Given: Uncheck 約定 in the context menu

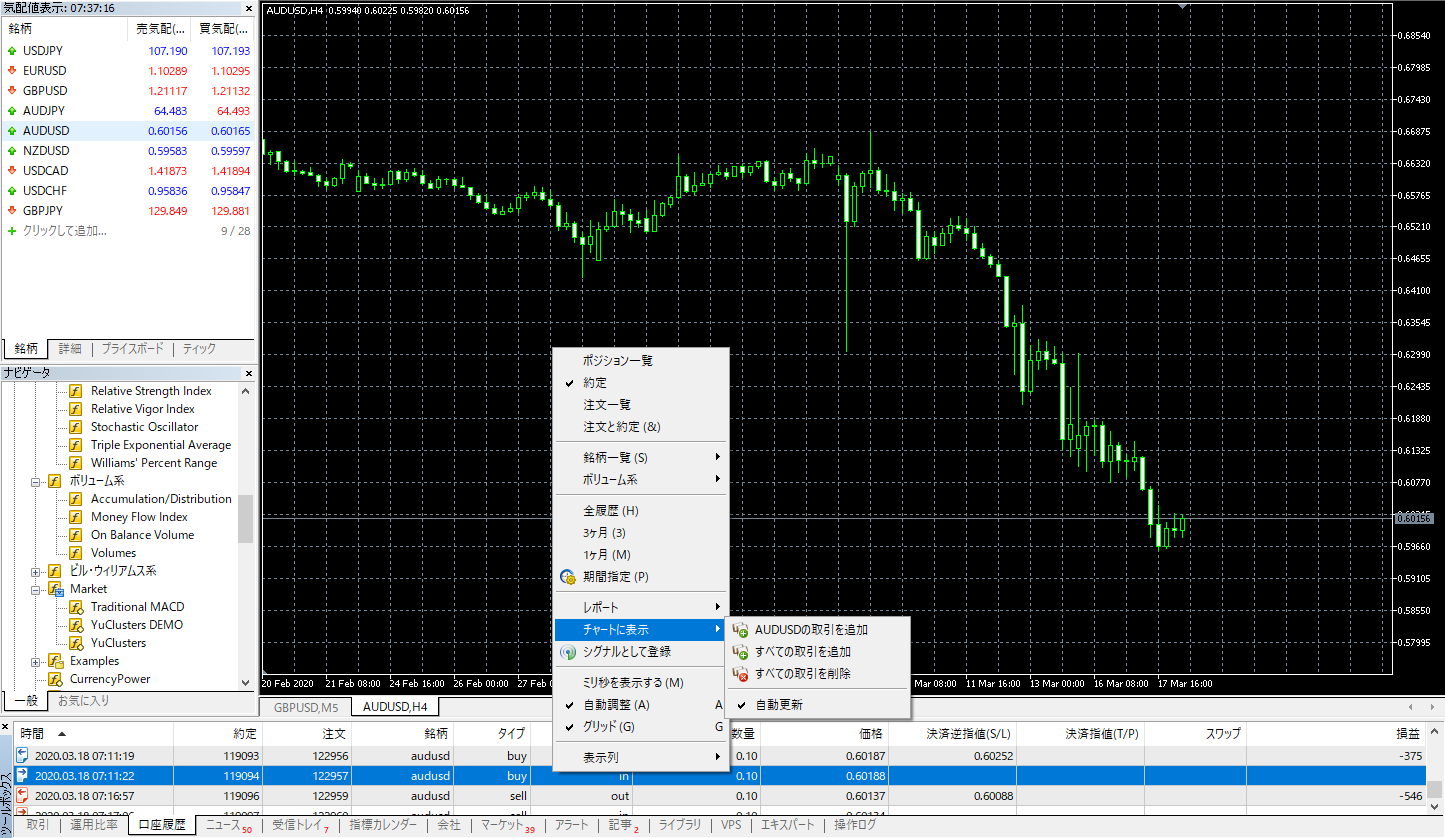Looking at the screenshot, I should pos(642,383).
